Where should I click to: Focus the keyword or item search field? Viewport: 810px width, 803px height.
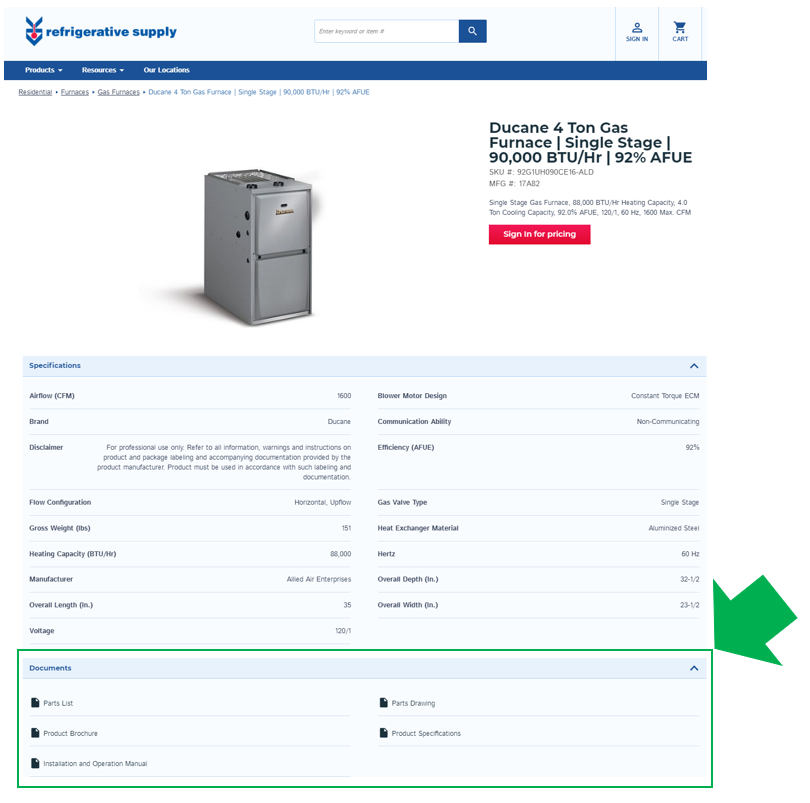pyautogui.click(x=386, y=31)
